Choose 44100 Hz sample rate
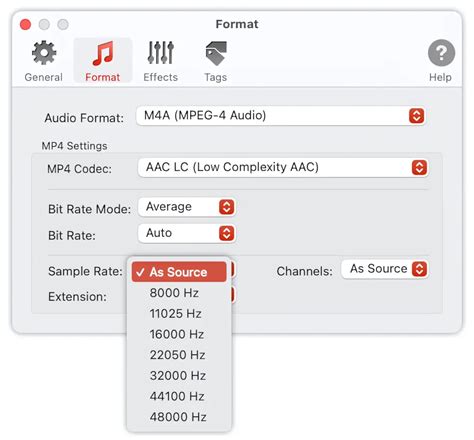 point(179,396)
